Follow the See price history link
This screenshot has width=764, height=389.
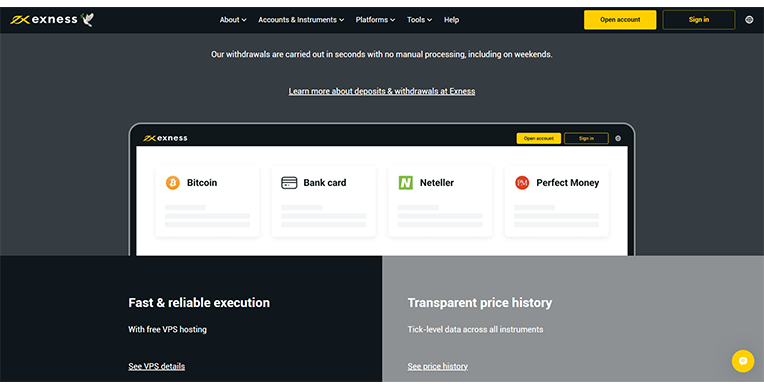pos(438,366)
